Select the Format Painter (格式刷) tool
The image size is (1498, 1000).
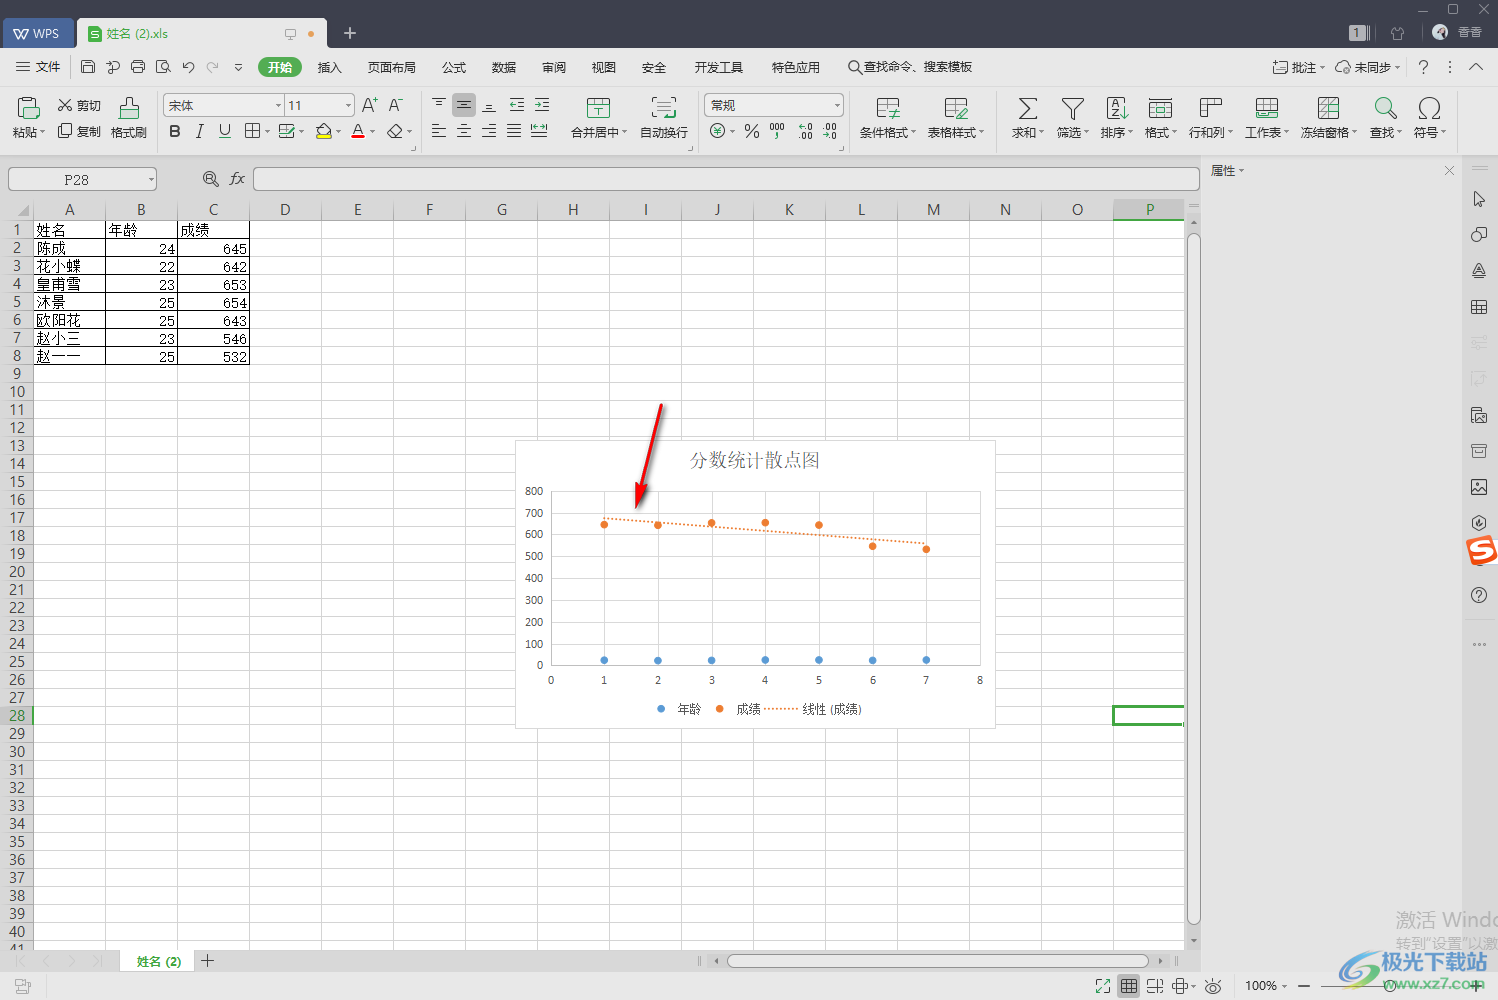tap(129, 118)
